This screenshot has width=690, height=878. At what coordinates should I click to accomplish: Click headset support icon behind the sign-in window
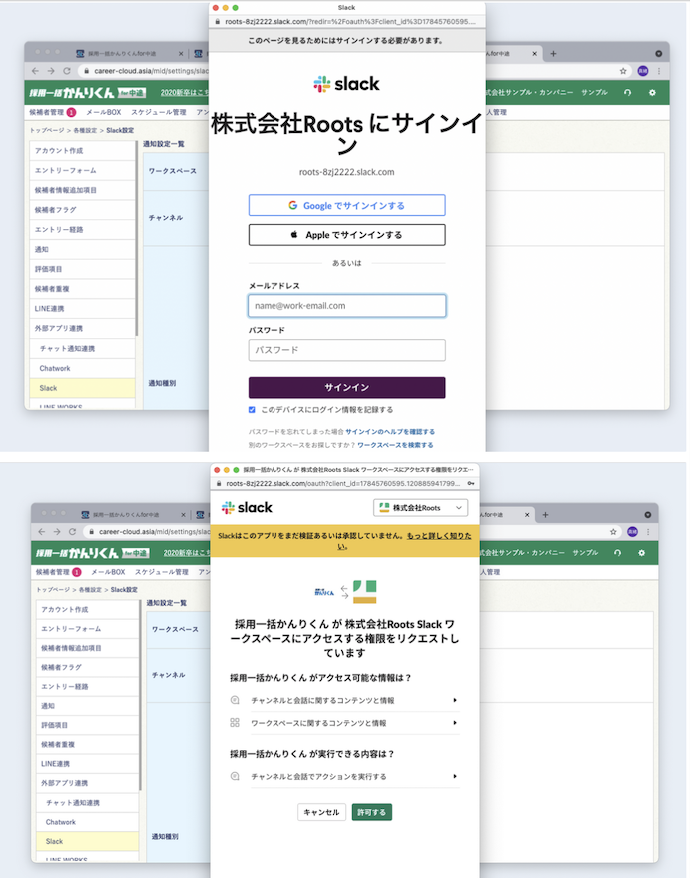point(627,92)
